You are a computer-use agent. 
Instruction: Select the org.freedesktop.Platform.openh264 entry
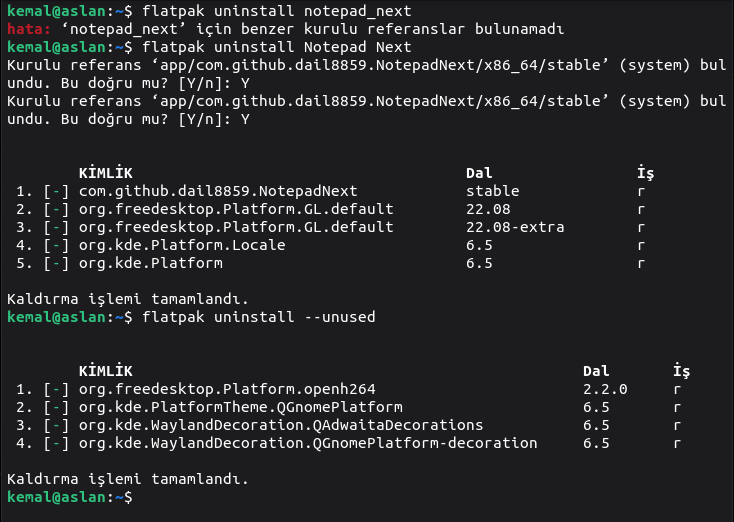click(x=227, y=389)
